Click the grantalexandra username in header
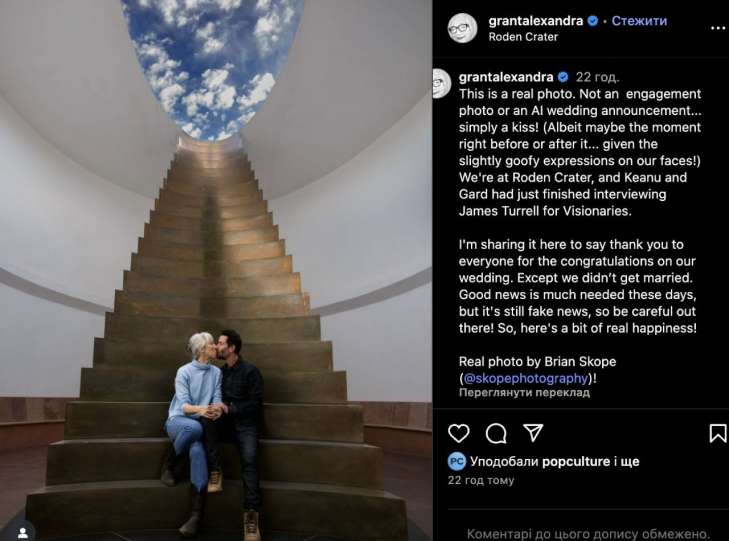 (536, 21)
